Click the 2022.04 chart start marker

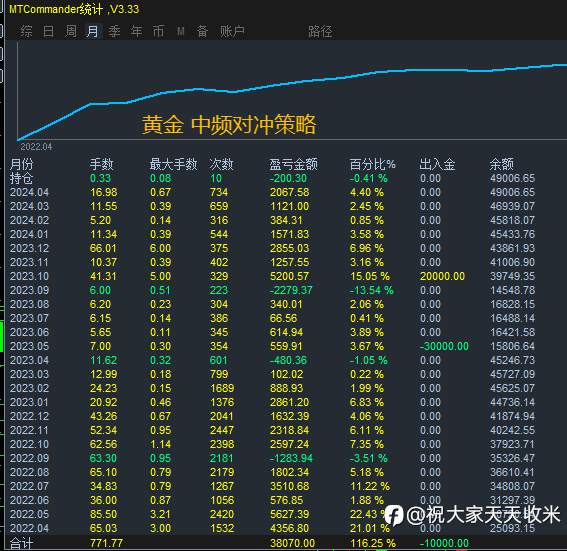click(x=36, y=147)
